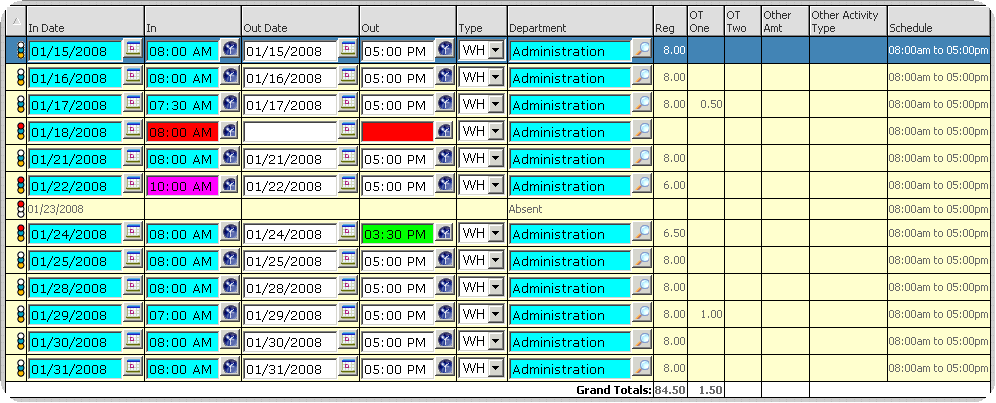Click the sort triangle in top-left header corner
The image size is (996, 403).
16,22
